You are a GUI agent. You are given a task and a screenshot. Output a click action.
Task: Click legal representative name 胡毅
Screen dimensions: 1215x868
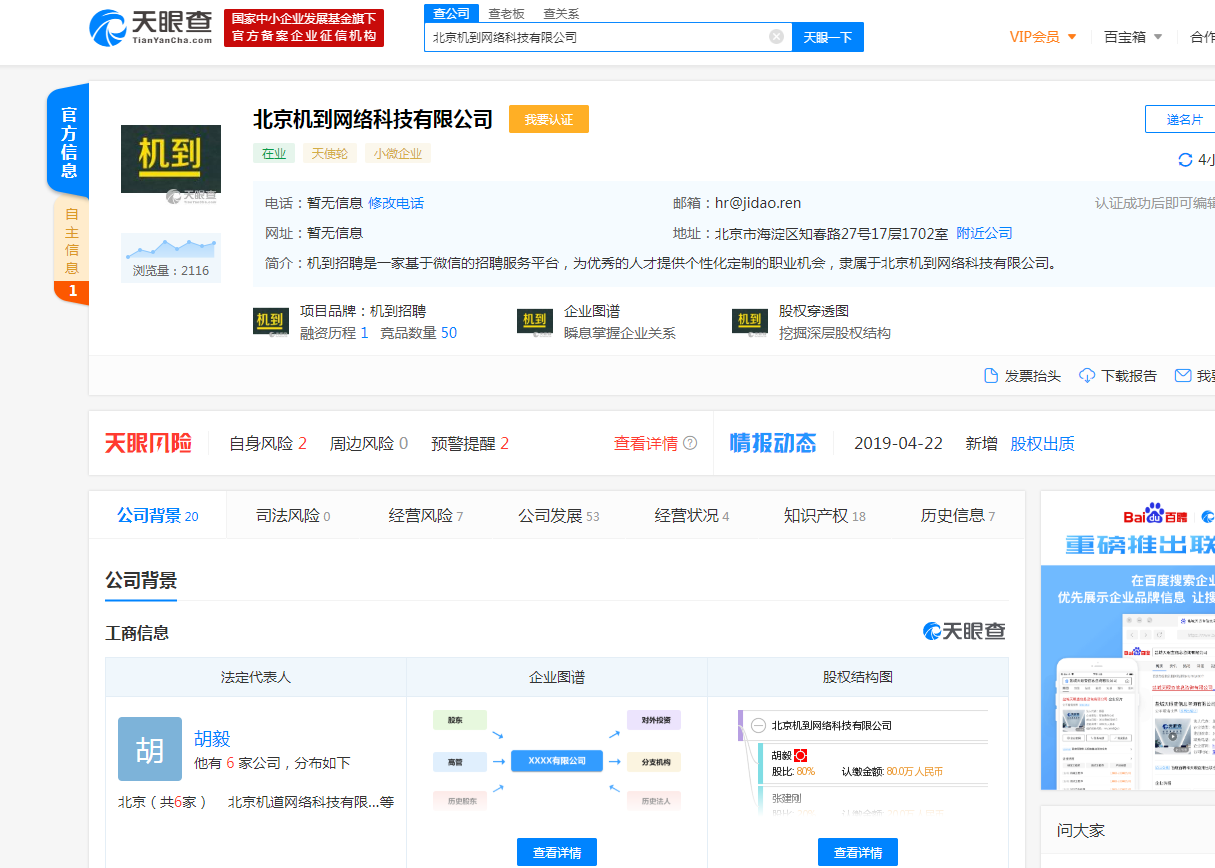coord(212,739)
